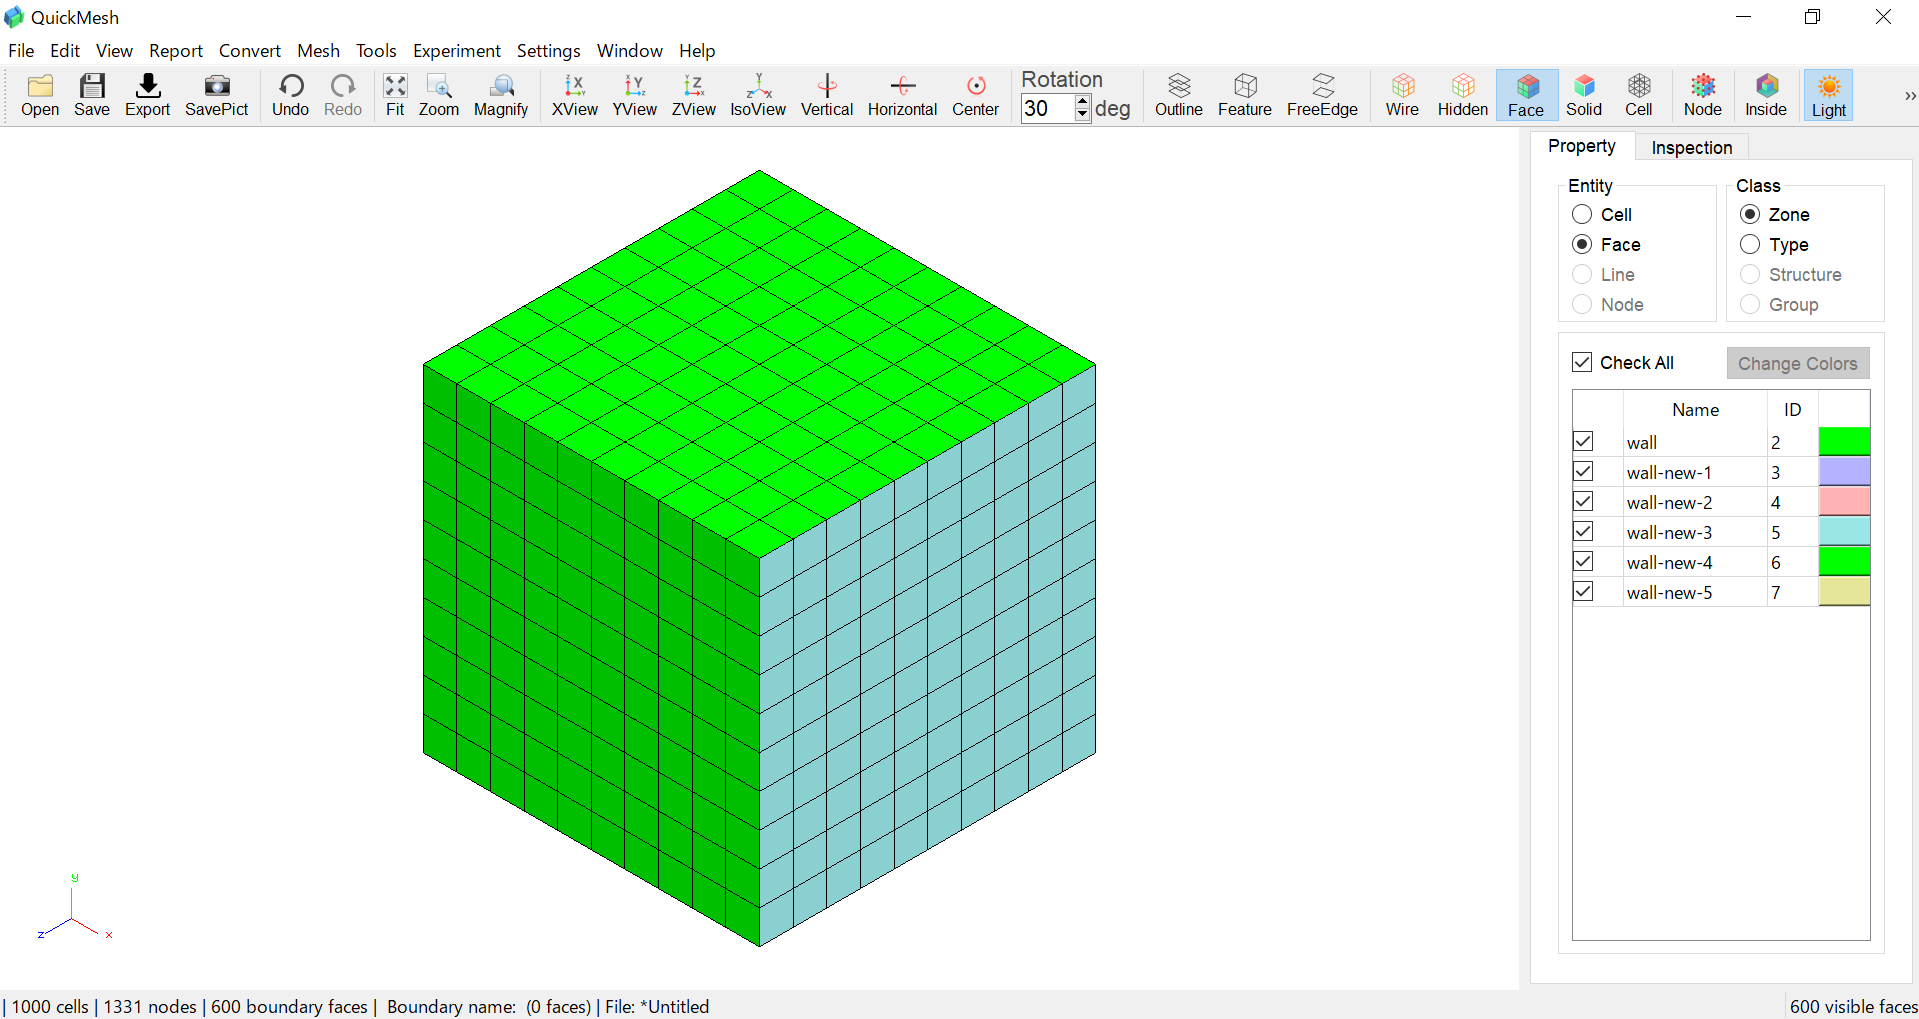This screenshot has width=1919, height=1019.
Task: Select the Type class radio button
Action: click(x=1750, y=245)
